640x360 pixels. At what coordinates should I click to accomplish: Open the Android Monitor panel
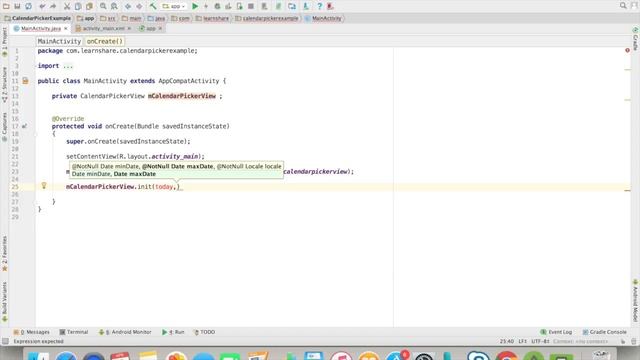[125, 332]
